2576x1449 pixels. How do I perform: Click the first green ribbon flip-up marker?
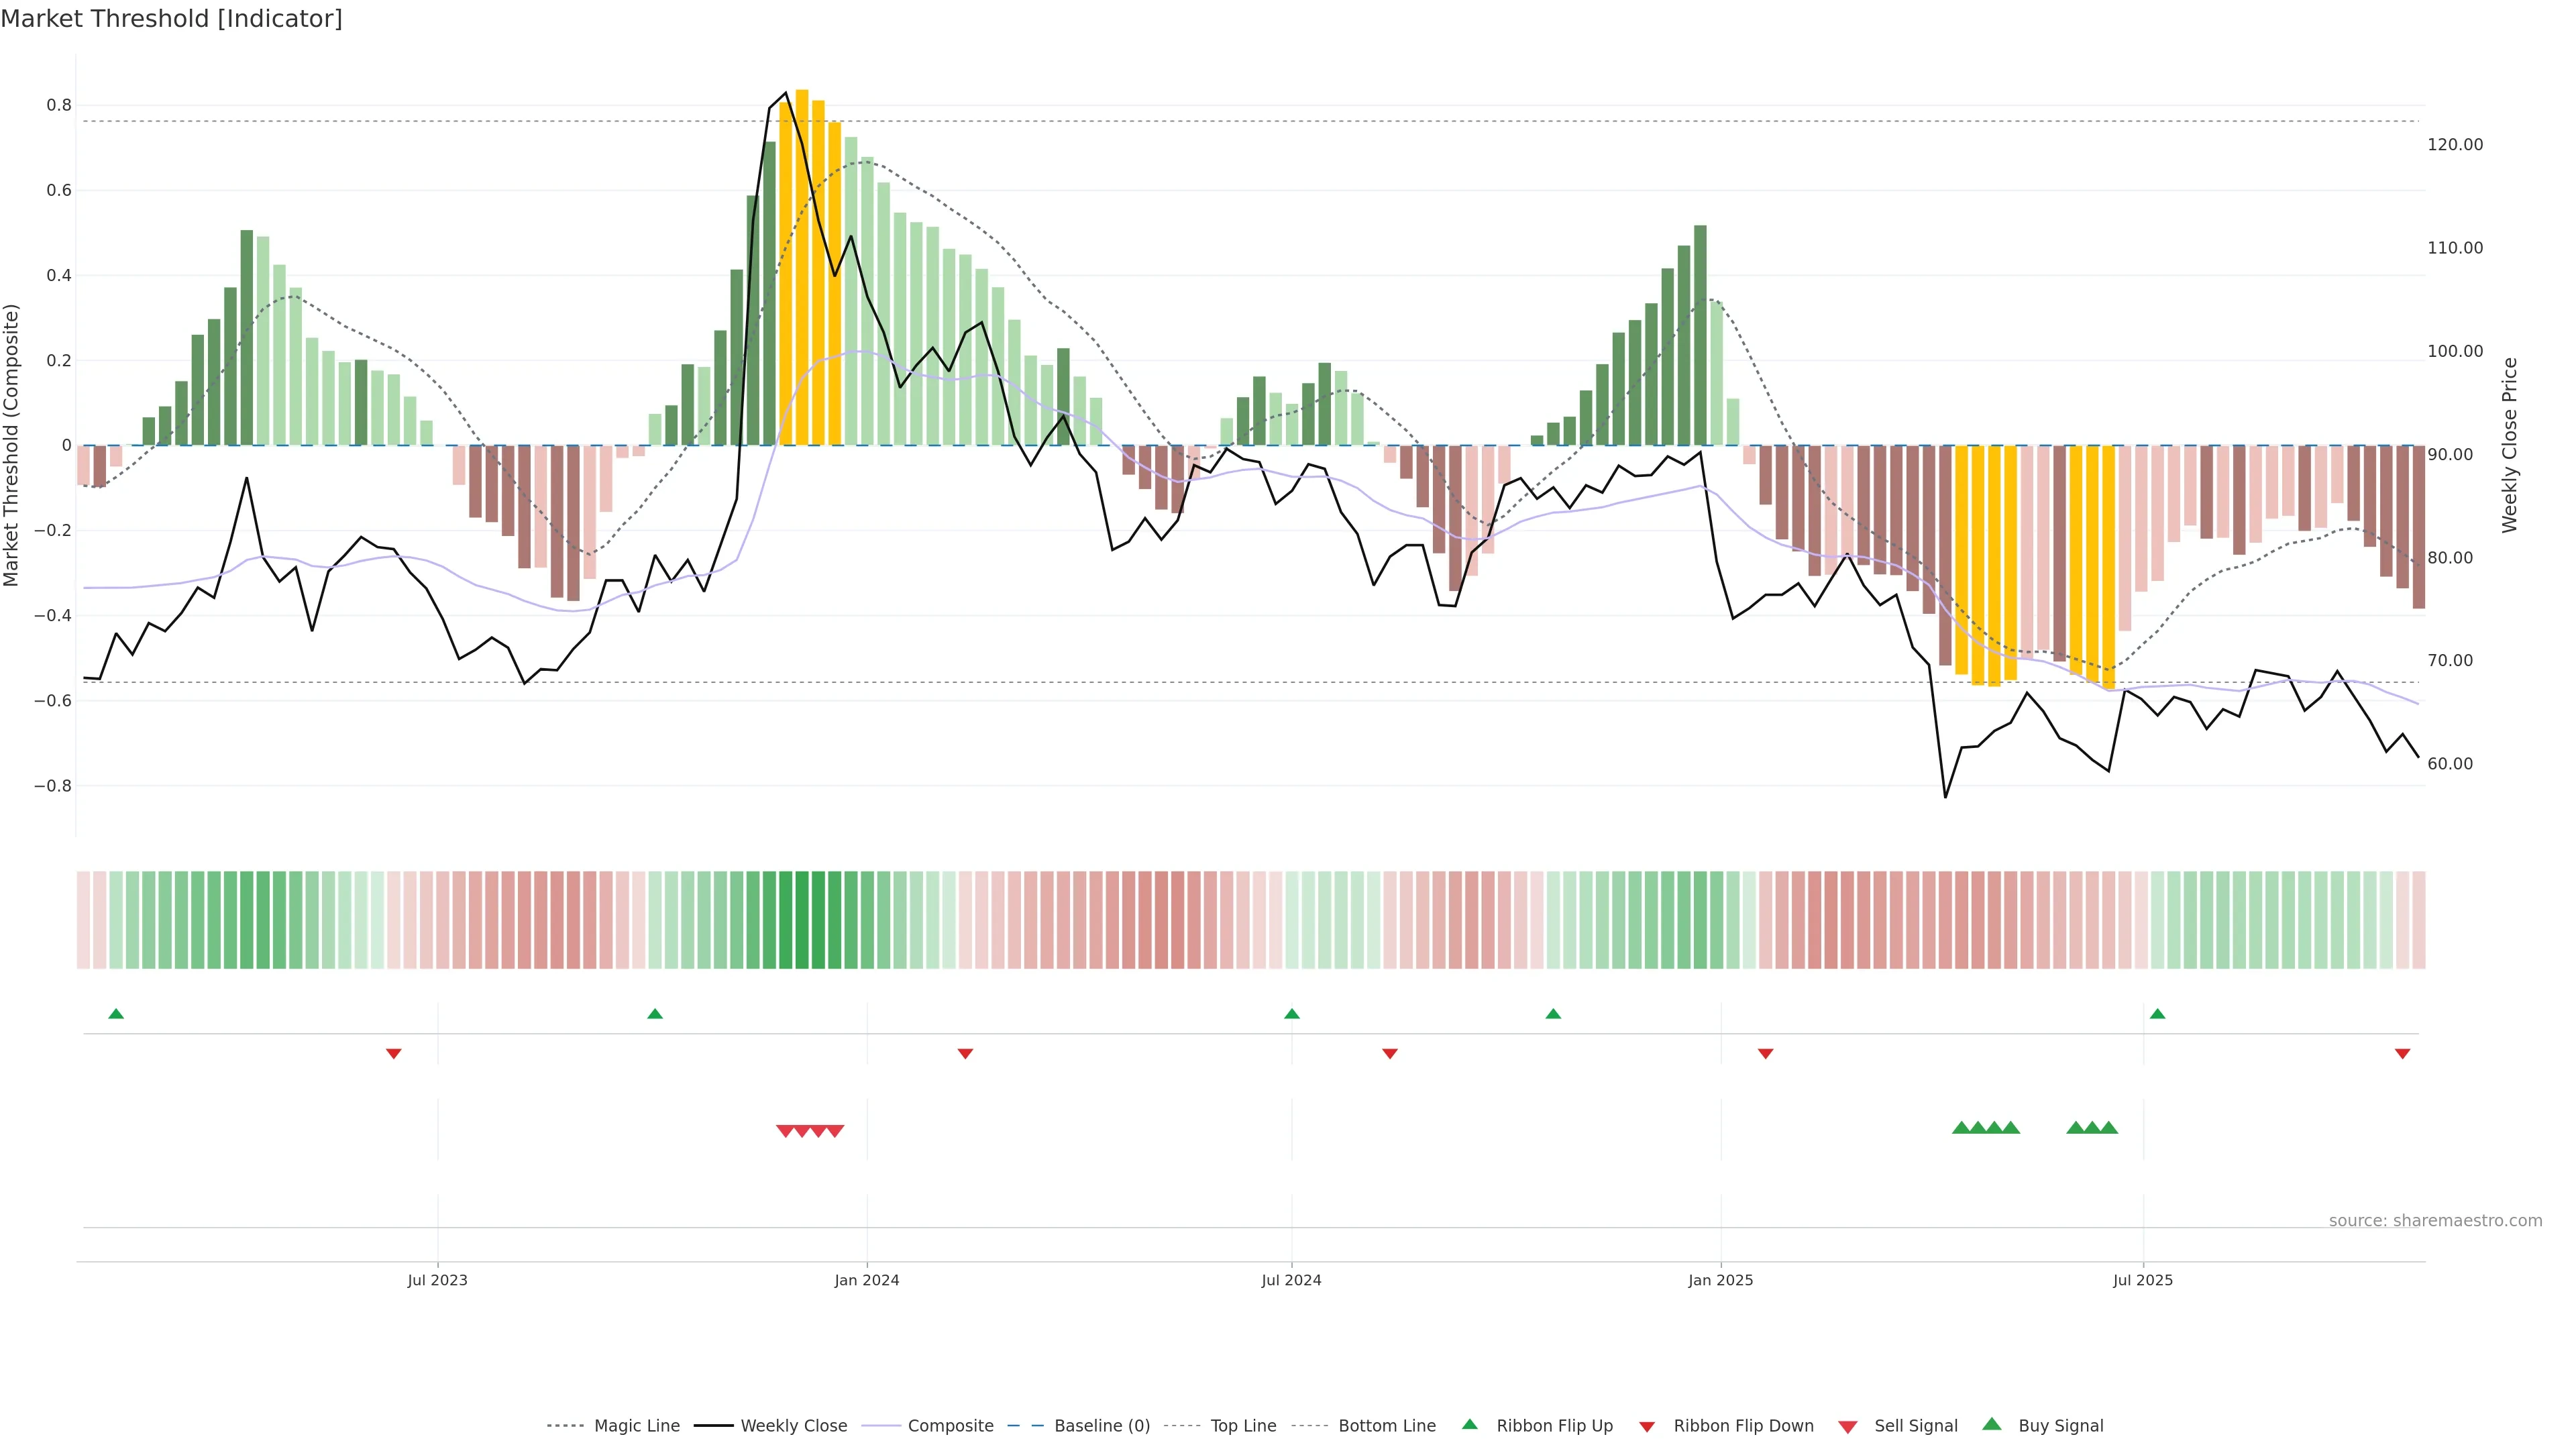(116, 1014)
